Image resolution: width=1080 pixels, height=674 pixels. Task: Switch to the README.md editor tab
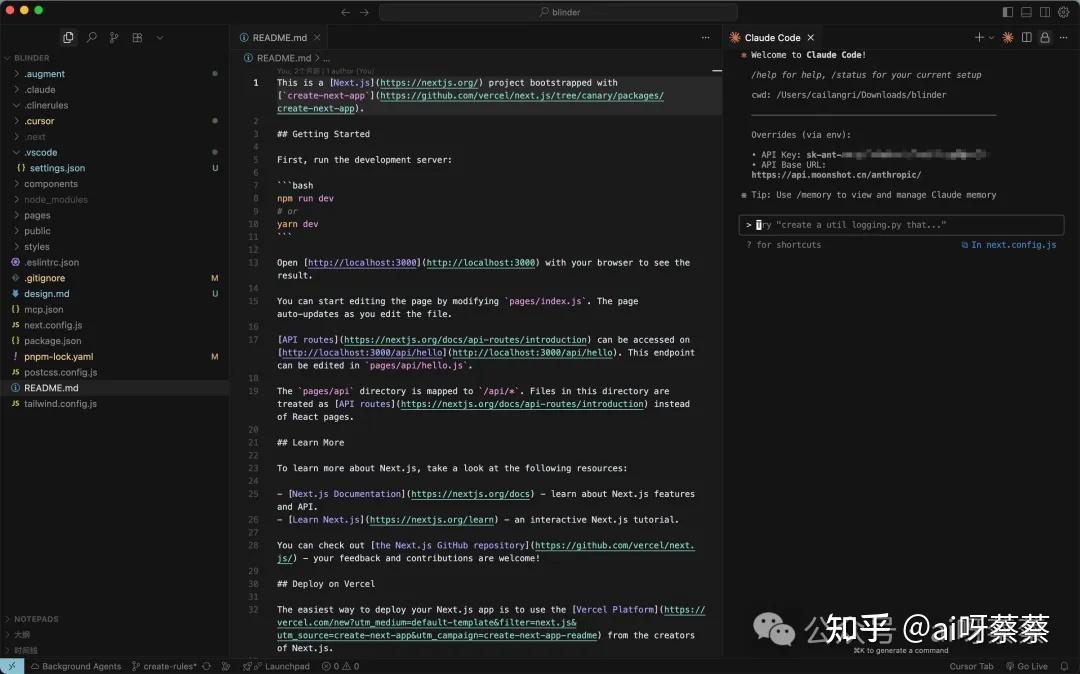point(278,36)
